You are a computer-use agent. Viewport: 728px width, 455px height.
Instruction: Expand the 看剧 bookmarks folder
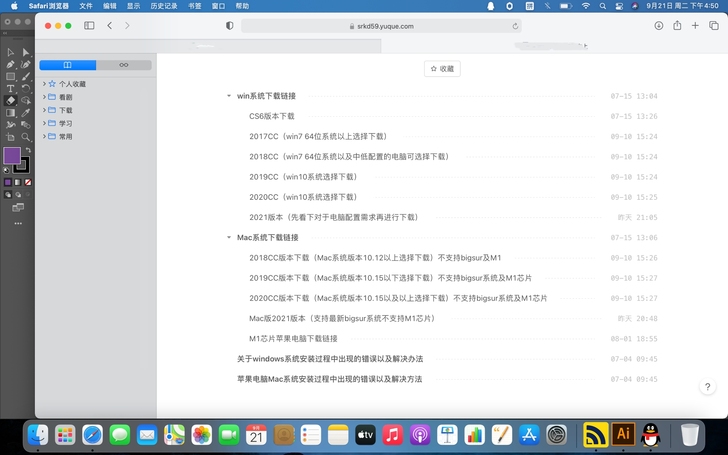44,97
